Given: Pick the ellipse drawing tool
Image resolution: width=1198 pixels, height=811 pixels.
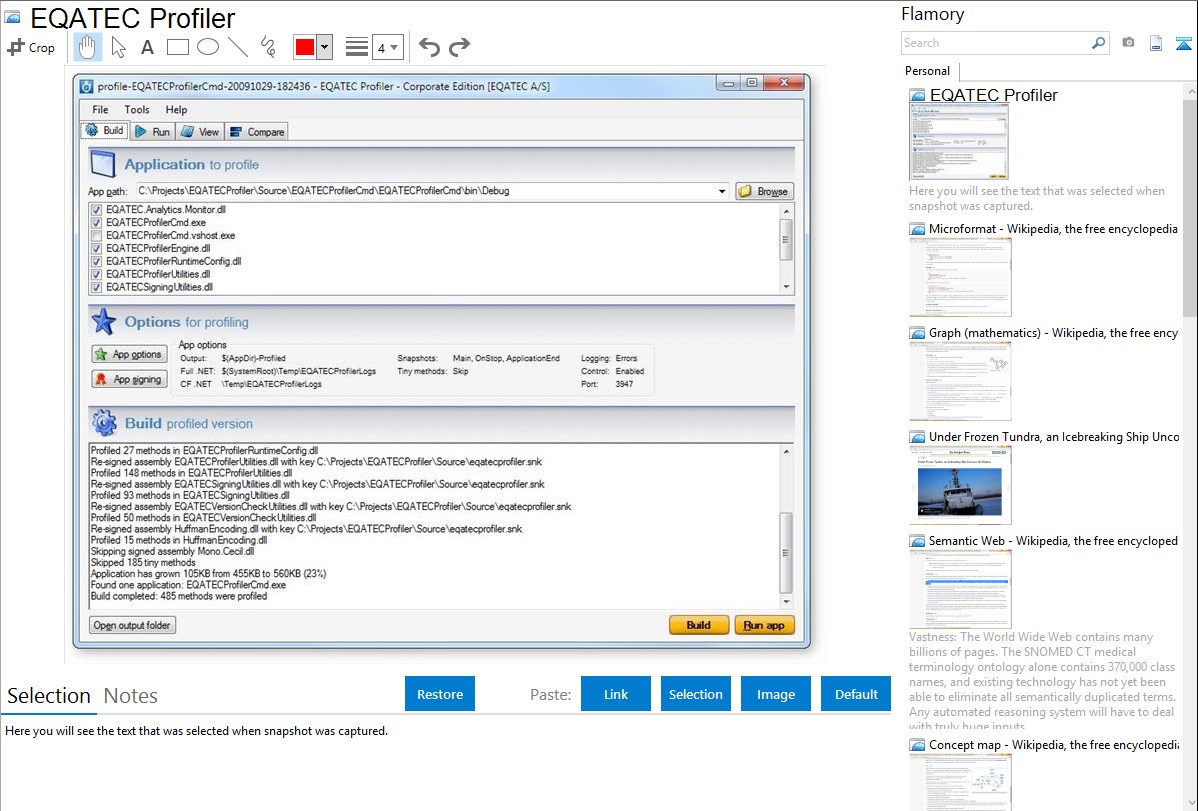Looking at the screenshot, I should coord(208,47).
